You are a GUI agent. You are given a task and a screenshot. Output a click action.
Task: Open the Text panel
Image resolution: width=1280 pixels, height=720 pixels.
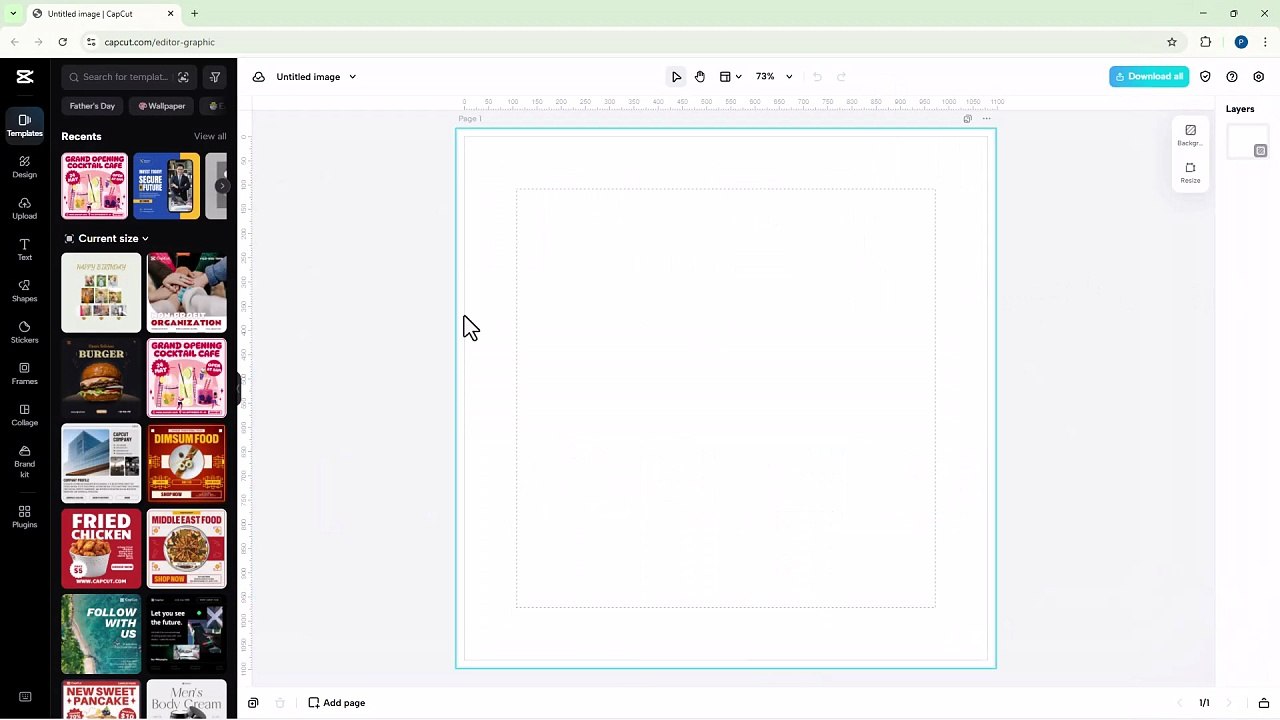pos(24,250)
